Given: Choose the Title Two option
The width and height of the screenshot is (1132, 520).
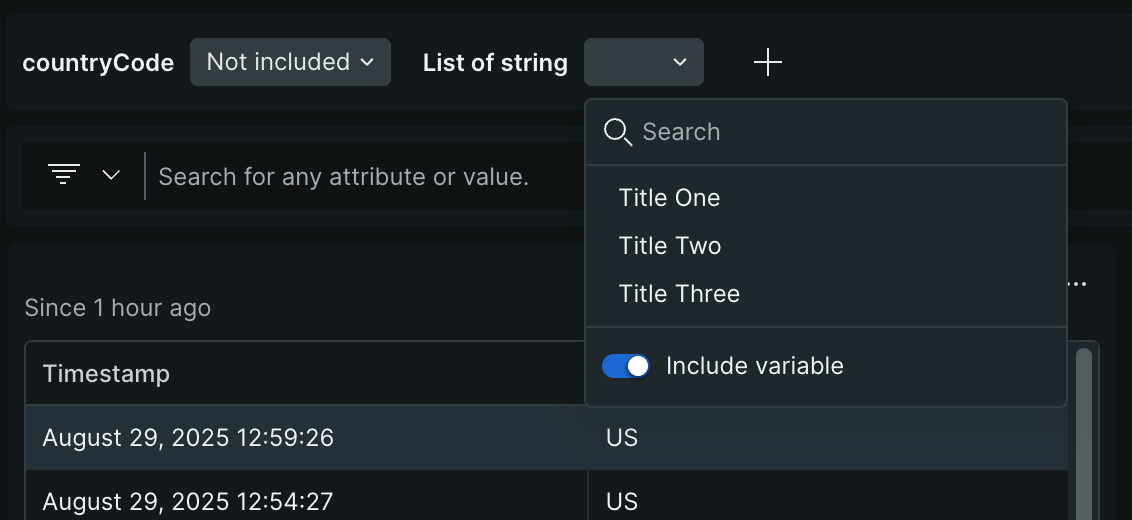Looking at the screenshot, I should [669, 246].
